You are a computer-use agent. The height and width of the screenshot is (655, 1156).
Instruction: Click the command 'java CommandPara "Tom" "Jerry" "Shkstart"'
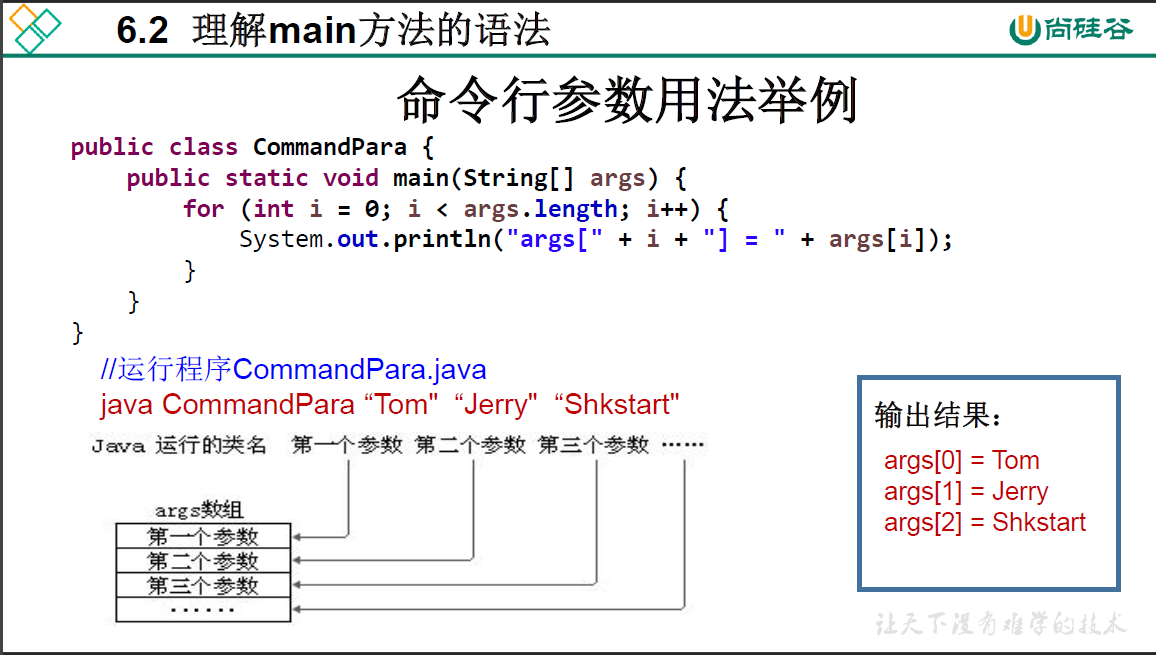pyautogui.click(x=389, y=404)
